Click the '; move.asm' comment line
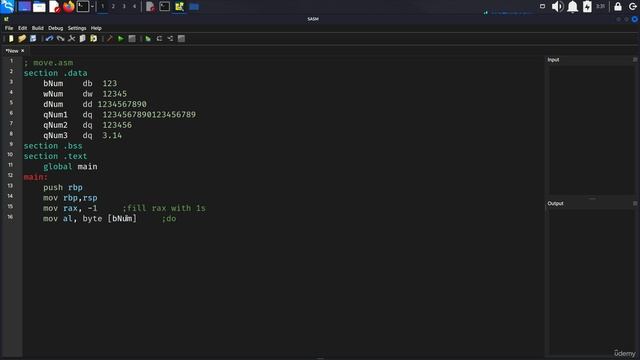 tap(48, 63)
